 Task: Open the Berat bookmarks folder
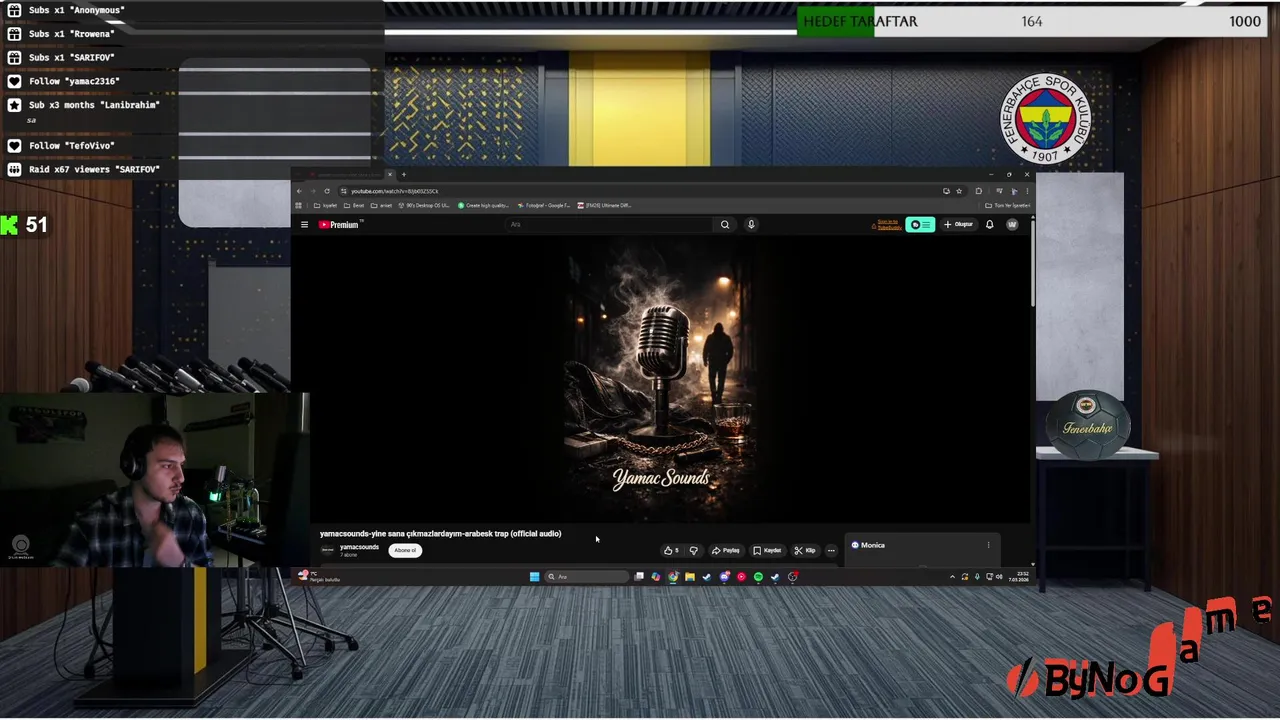click(354, 205)
